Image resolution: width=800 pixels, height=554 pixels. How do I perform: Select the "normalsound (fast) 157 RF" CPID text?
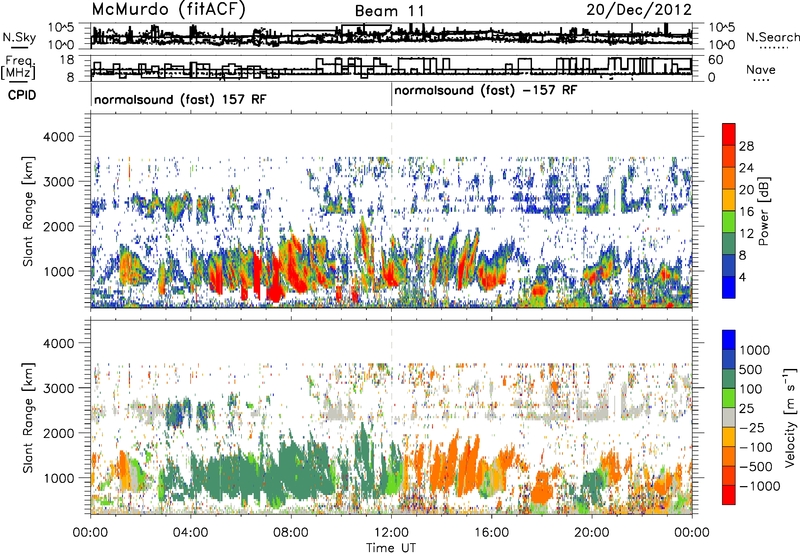[180, 99]
